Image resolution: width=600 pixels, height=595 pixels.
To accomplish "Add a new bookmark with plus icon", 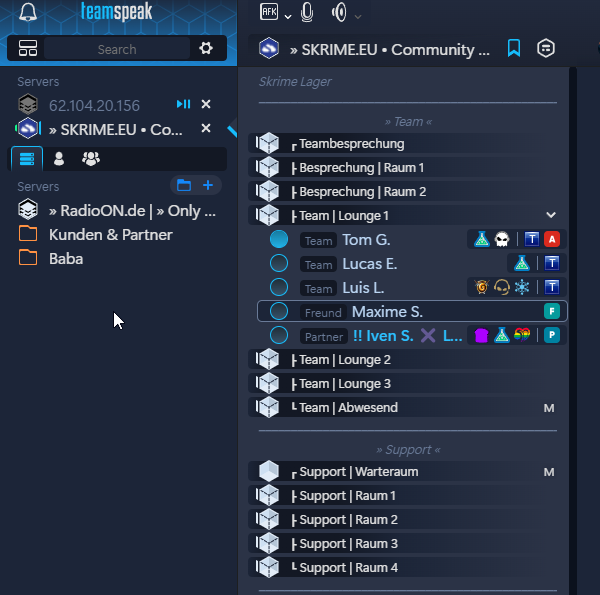I will point(208,185).
